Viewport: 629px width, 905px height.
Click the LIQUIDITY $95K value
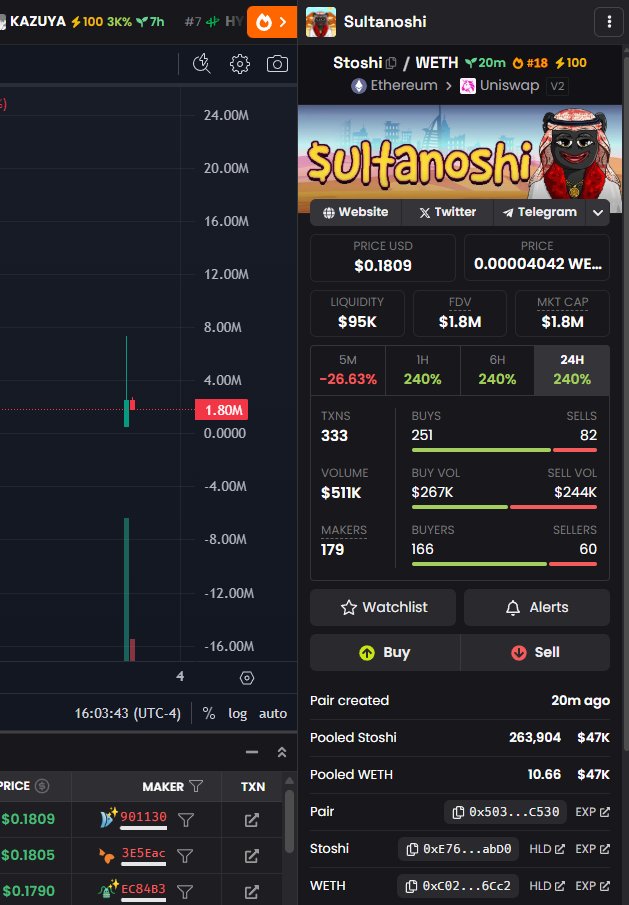357,322
